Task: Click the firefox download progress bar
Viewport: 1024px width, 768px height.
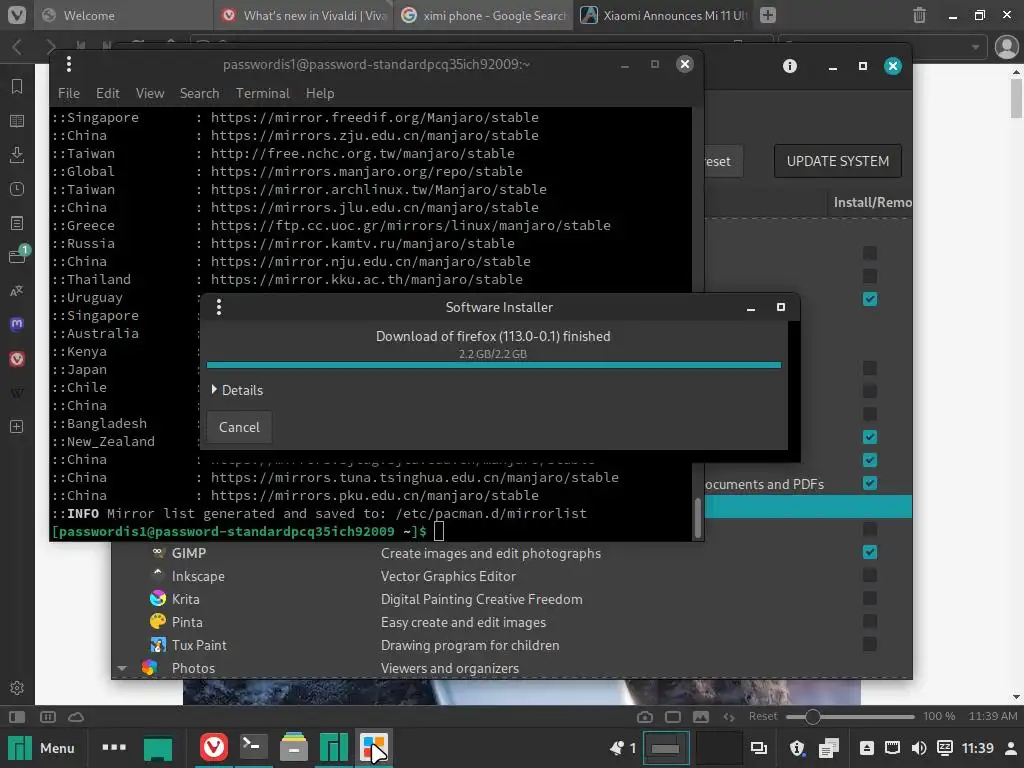Action: click(494, 365)
